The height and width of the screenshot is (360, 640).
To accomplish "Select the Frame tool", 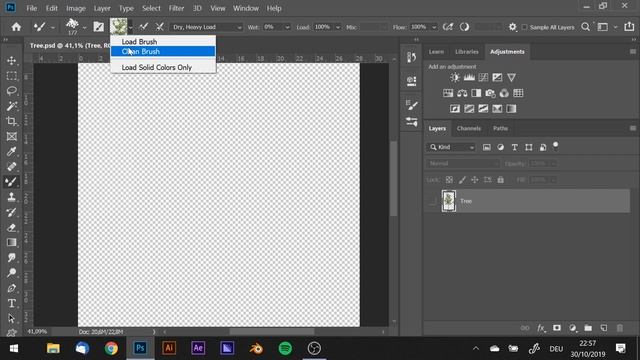I will 11,136.
